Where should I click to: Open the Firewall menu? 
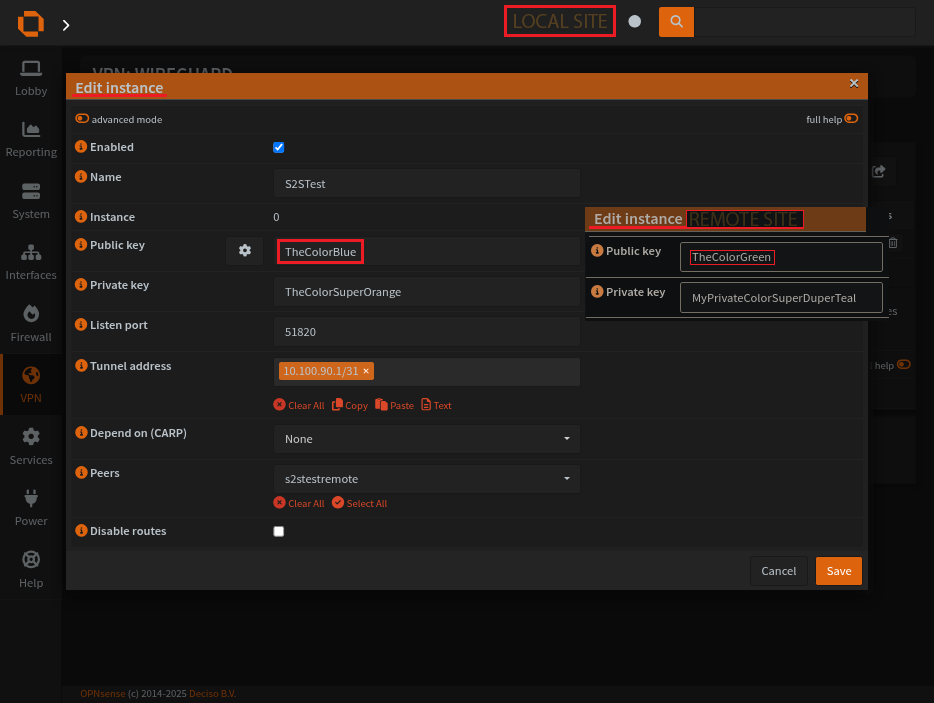tap(31, 324)
